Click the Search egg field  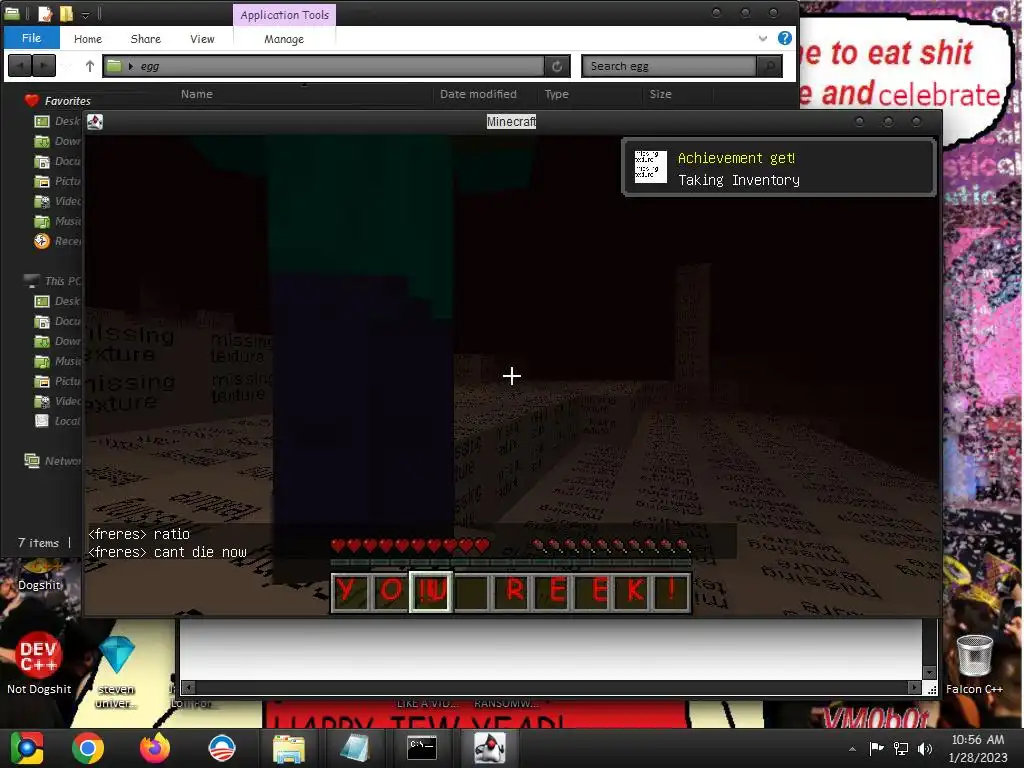coord(669,66)
